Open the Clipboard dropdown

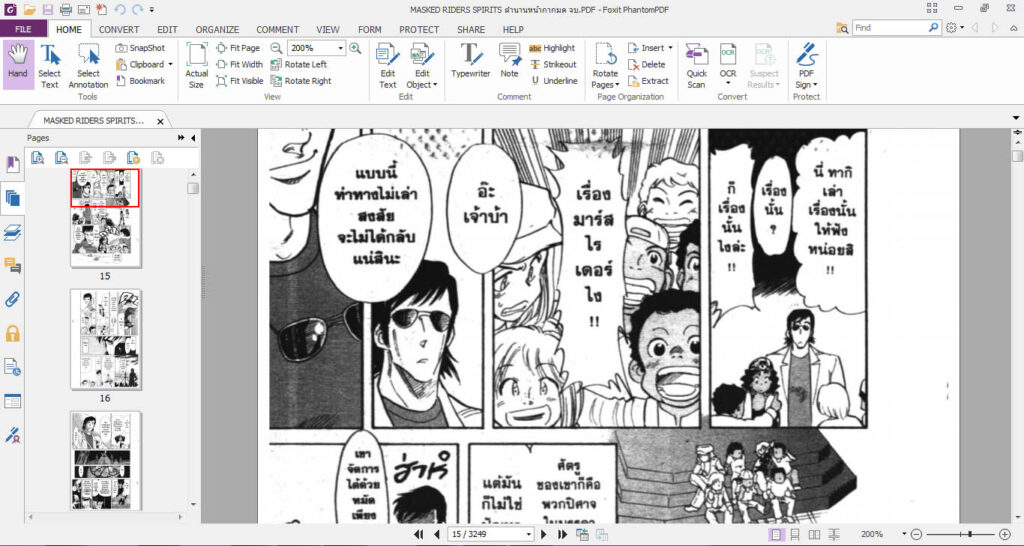170,64
